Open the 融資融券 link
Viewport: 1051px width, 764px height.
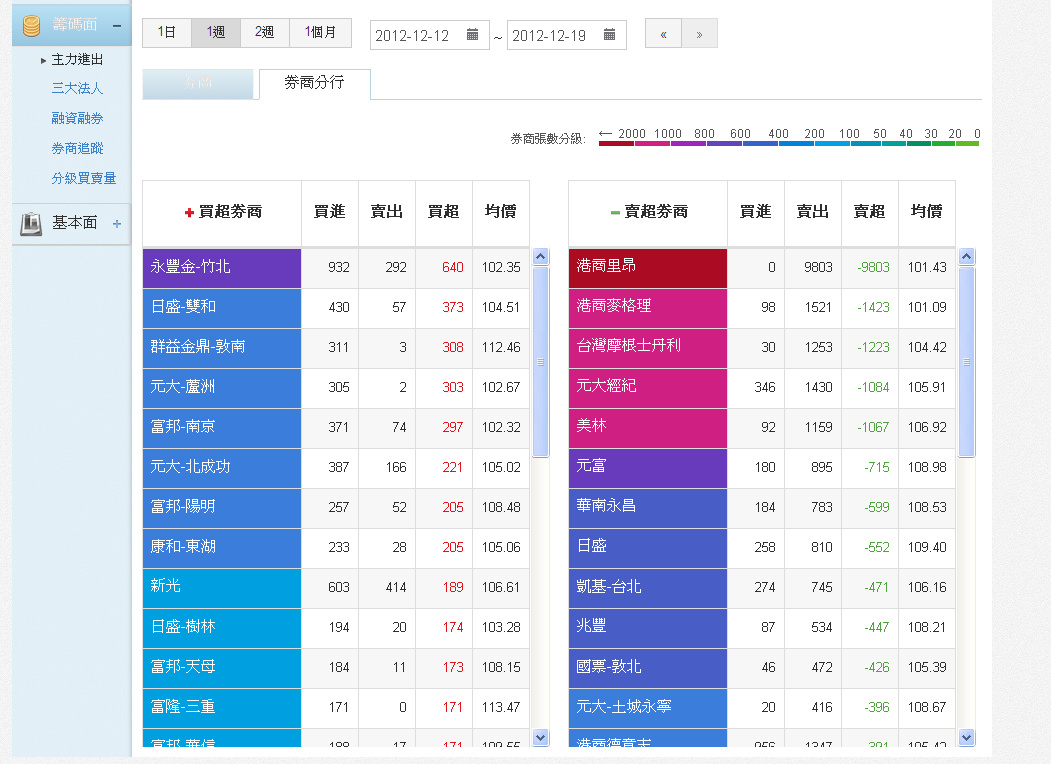[x=77, y=119]
